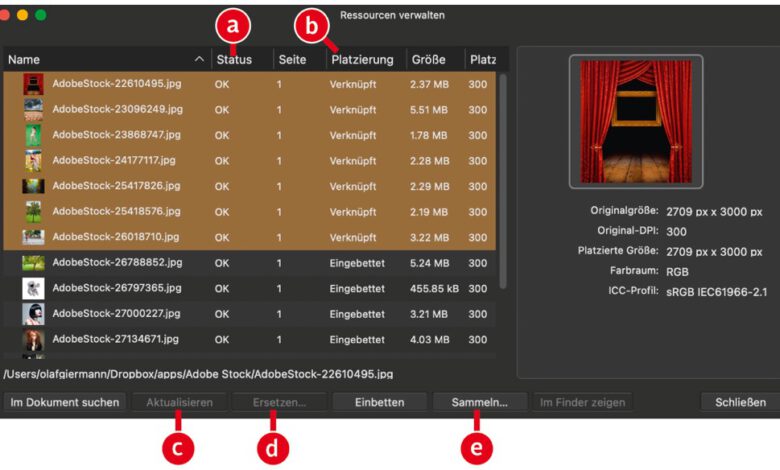The height and width of the screenshot is (470, 780).
Task: Select file name AdobeStock-25418576.jpg
Action: tap(116, 211)
